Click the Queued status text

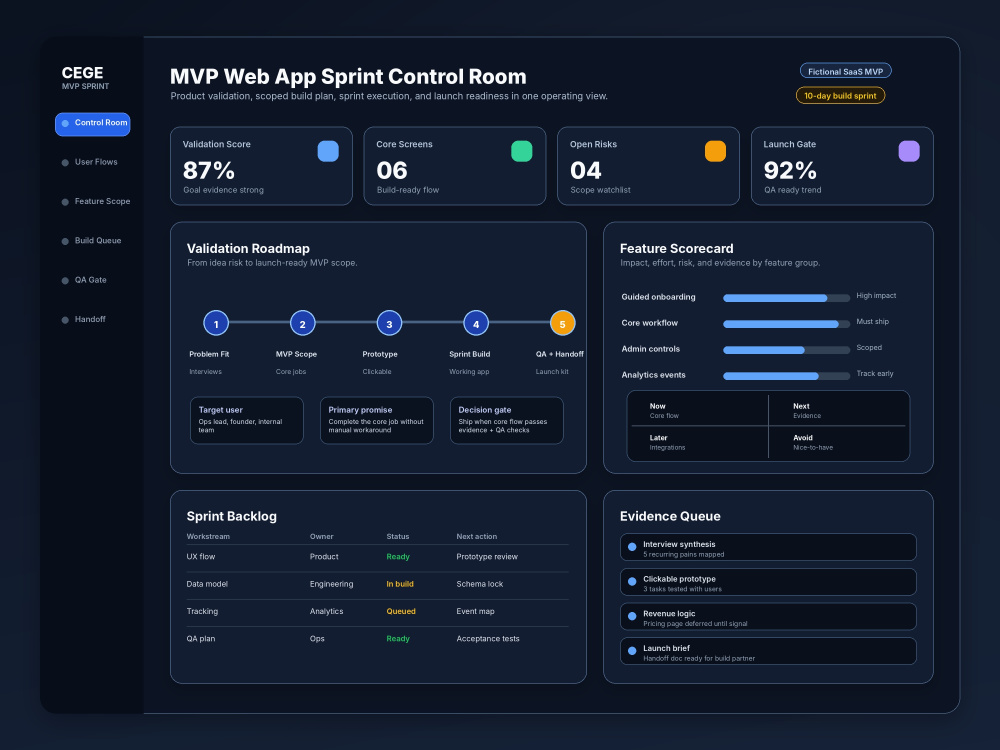[x=401, y=612]
